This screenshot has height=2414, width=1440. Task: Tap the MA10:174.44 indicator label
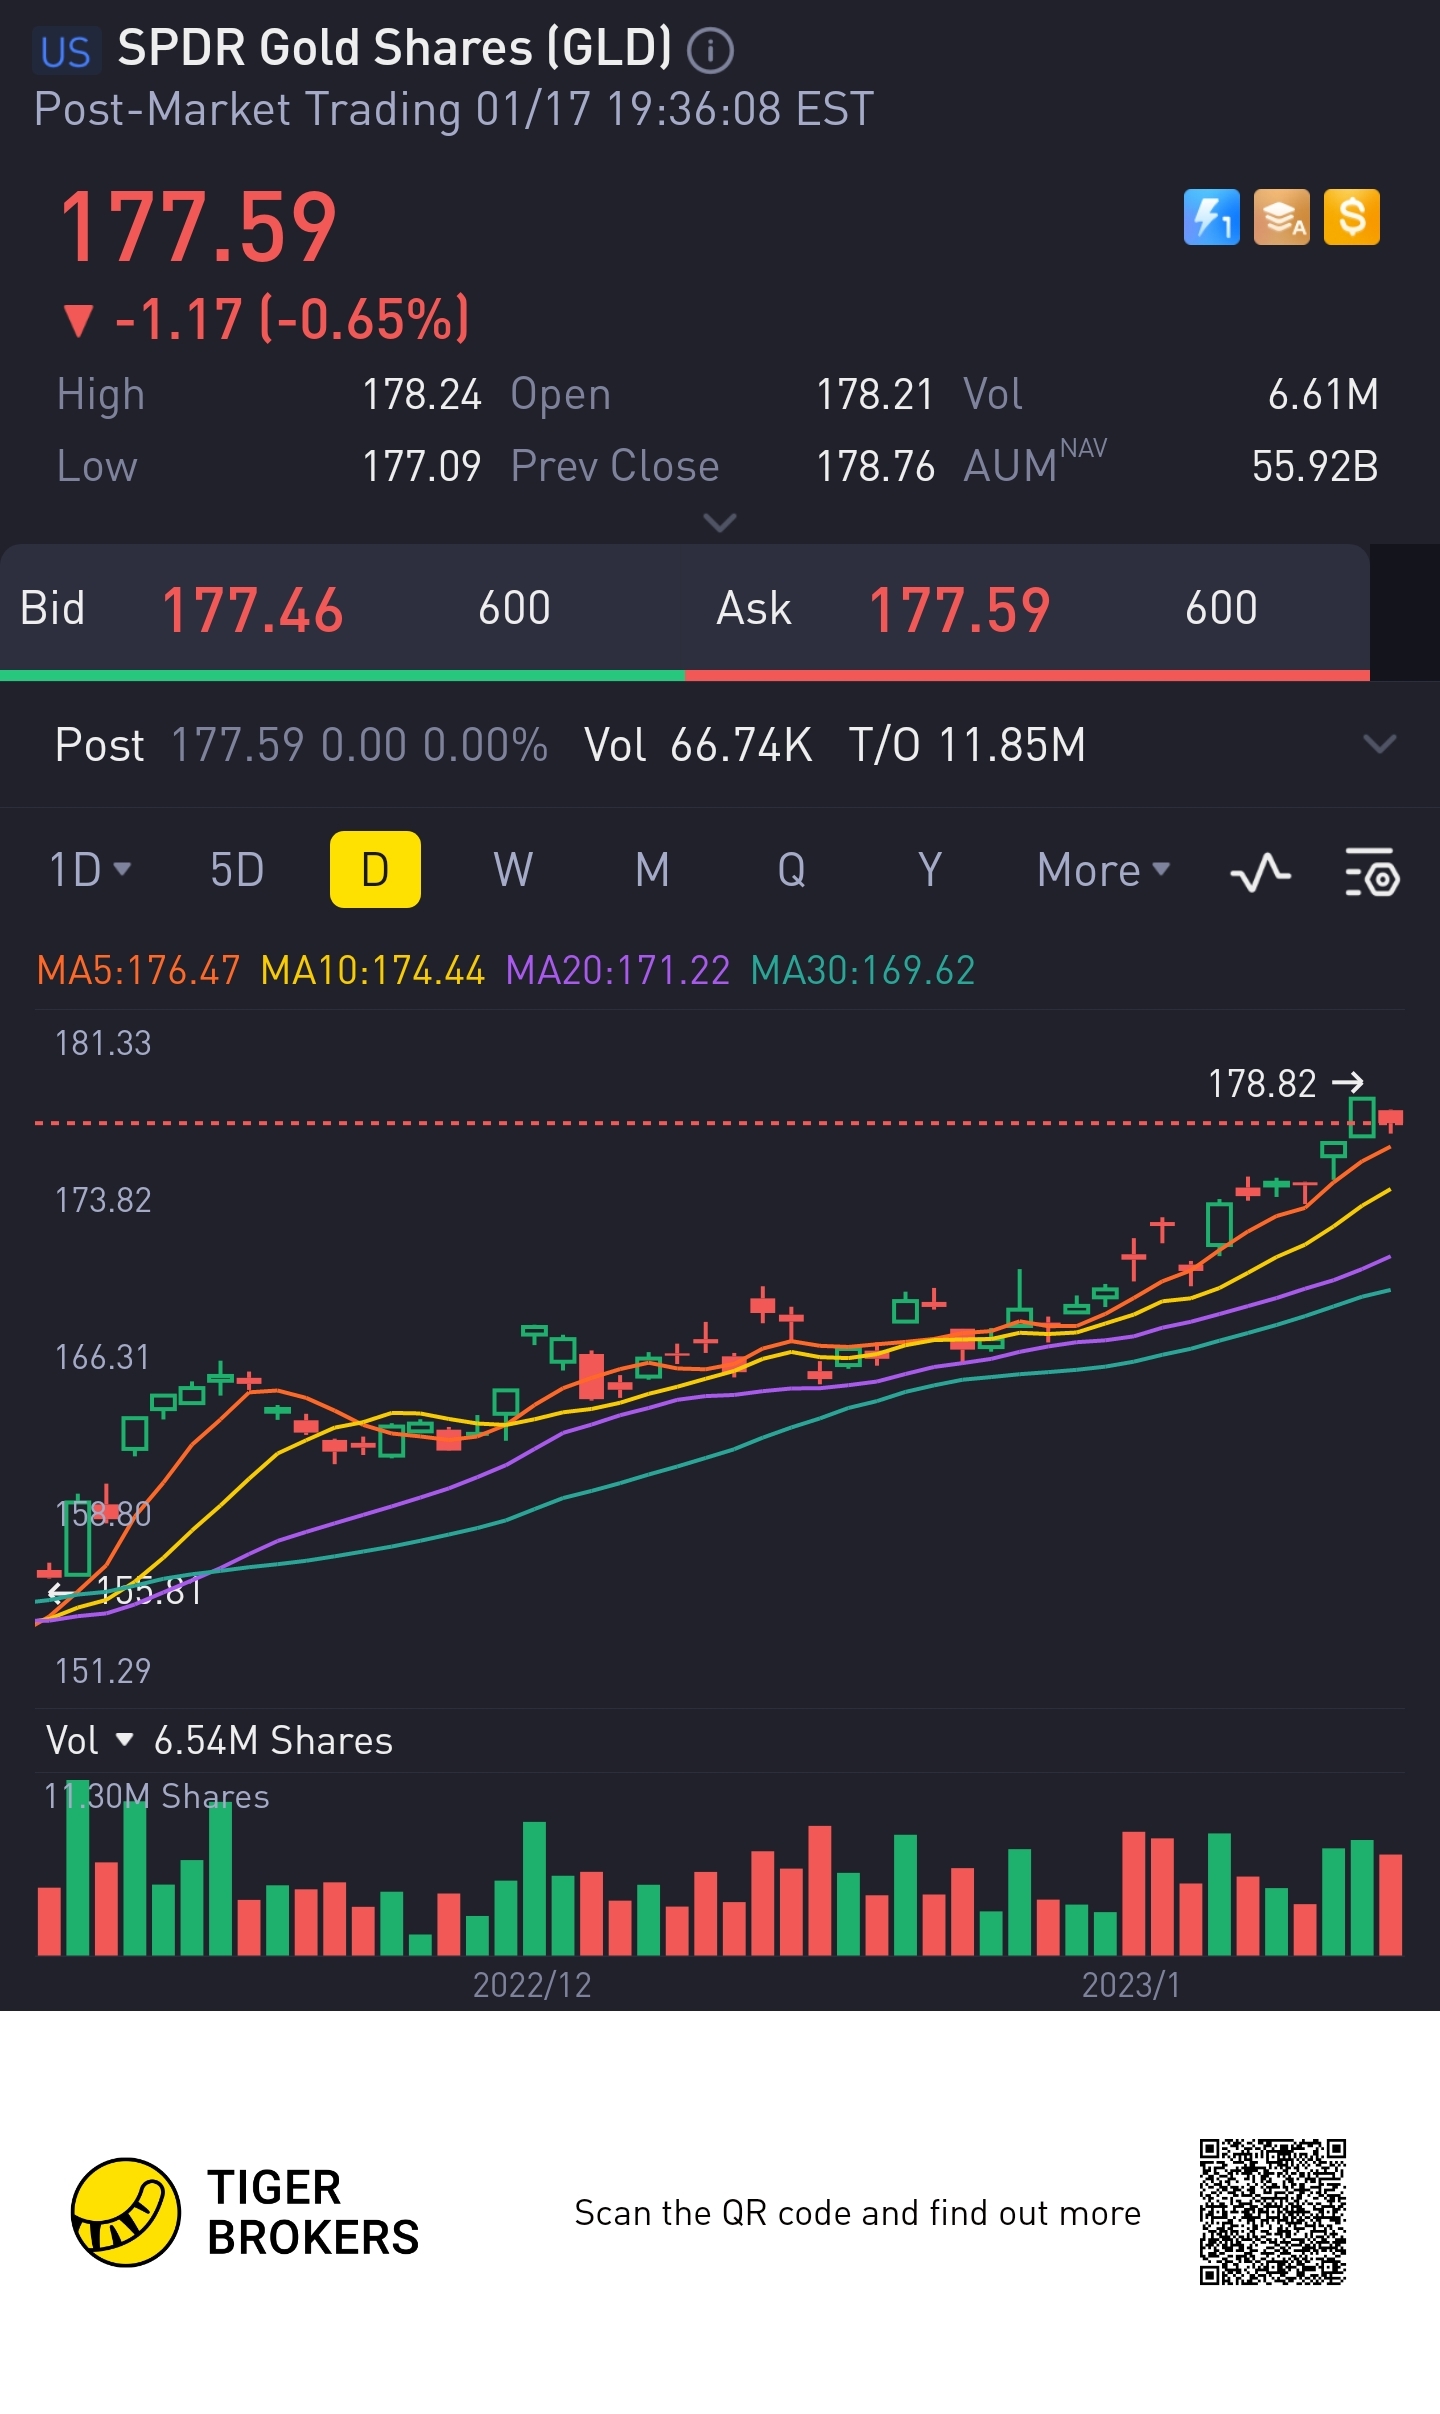coord(372,970)
